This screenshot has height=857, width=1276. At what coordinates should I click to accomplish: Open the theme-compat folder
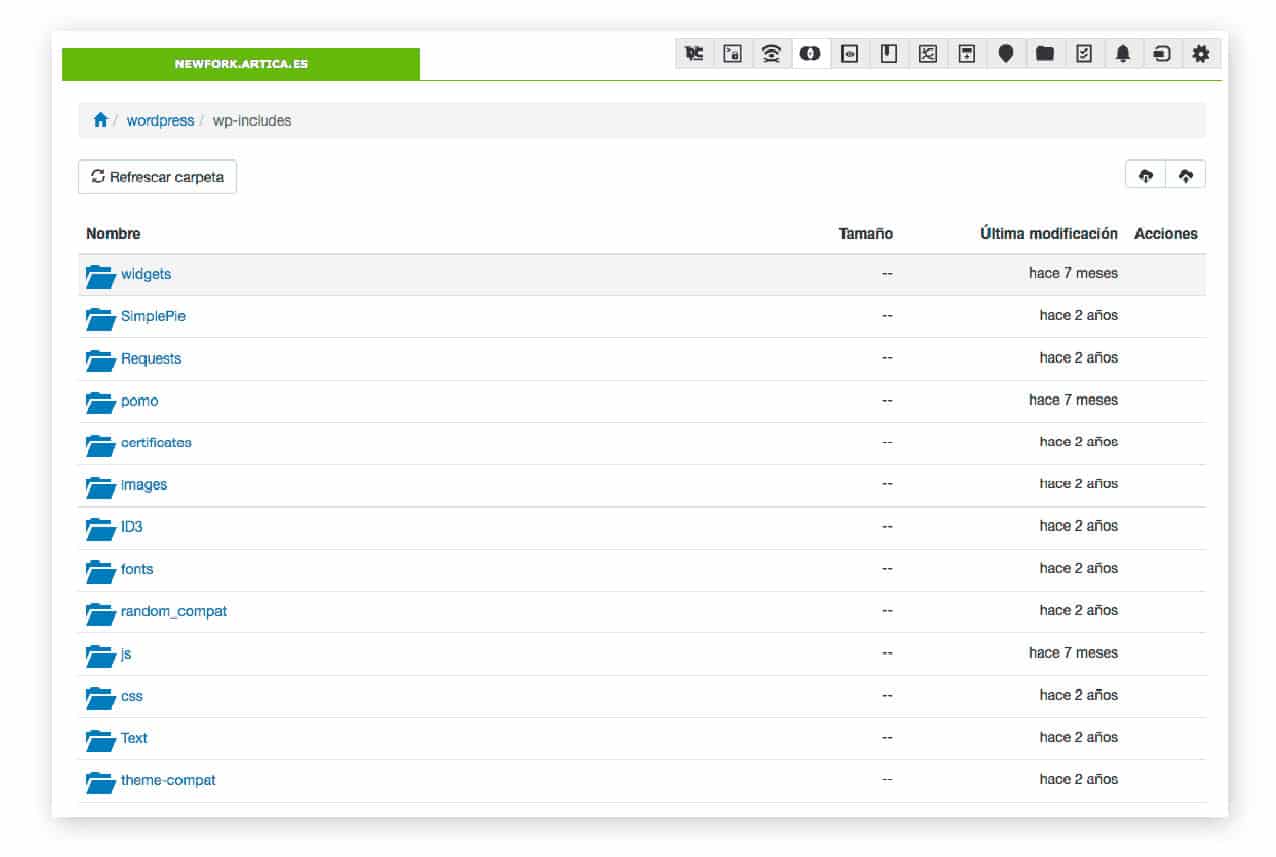pos(168,780)
